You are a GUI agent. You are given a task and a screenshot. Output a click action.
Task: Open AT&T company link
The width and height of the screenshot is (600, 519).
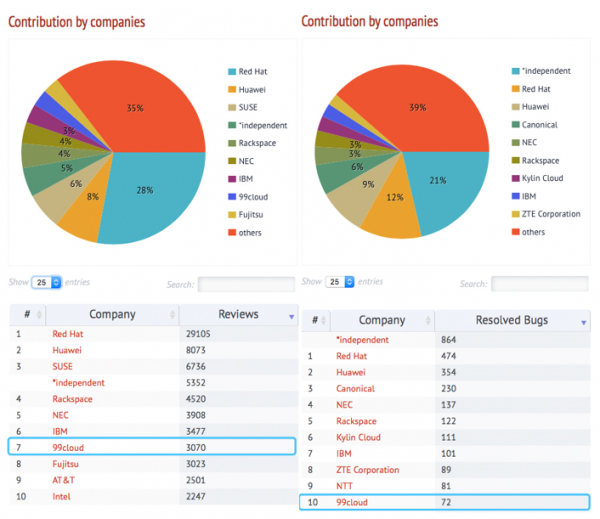pos(64,480)
